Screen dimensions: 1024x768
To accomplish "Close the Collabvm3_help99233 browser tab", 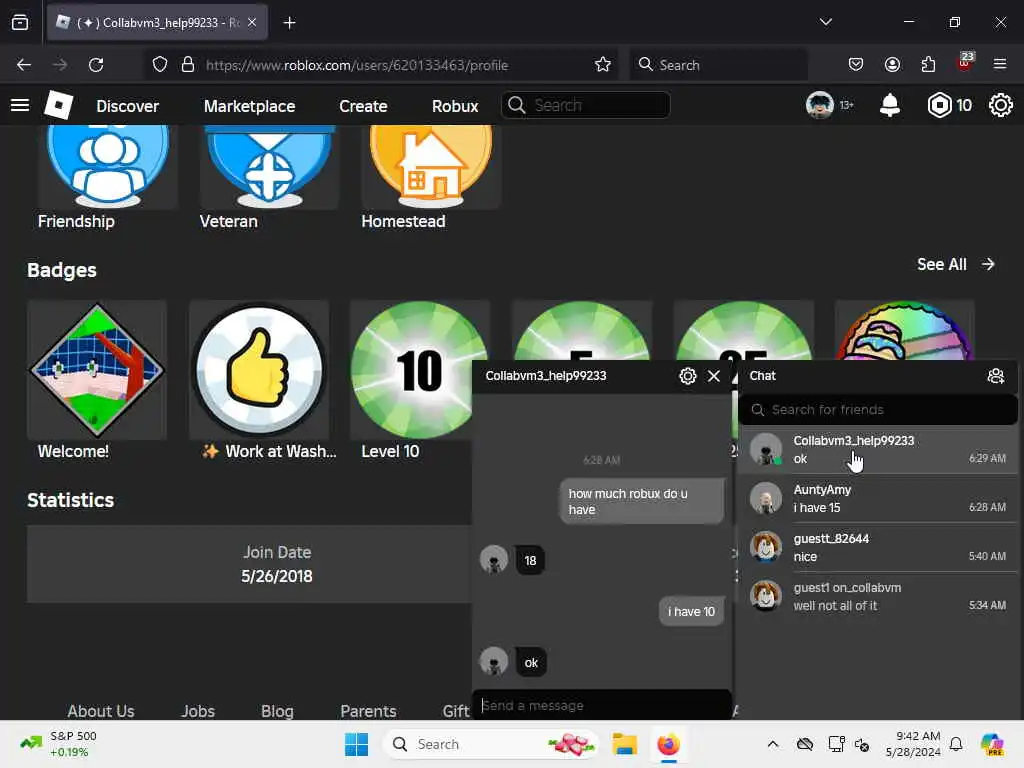I will tap(252, 23).
